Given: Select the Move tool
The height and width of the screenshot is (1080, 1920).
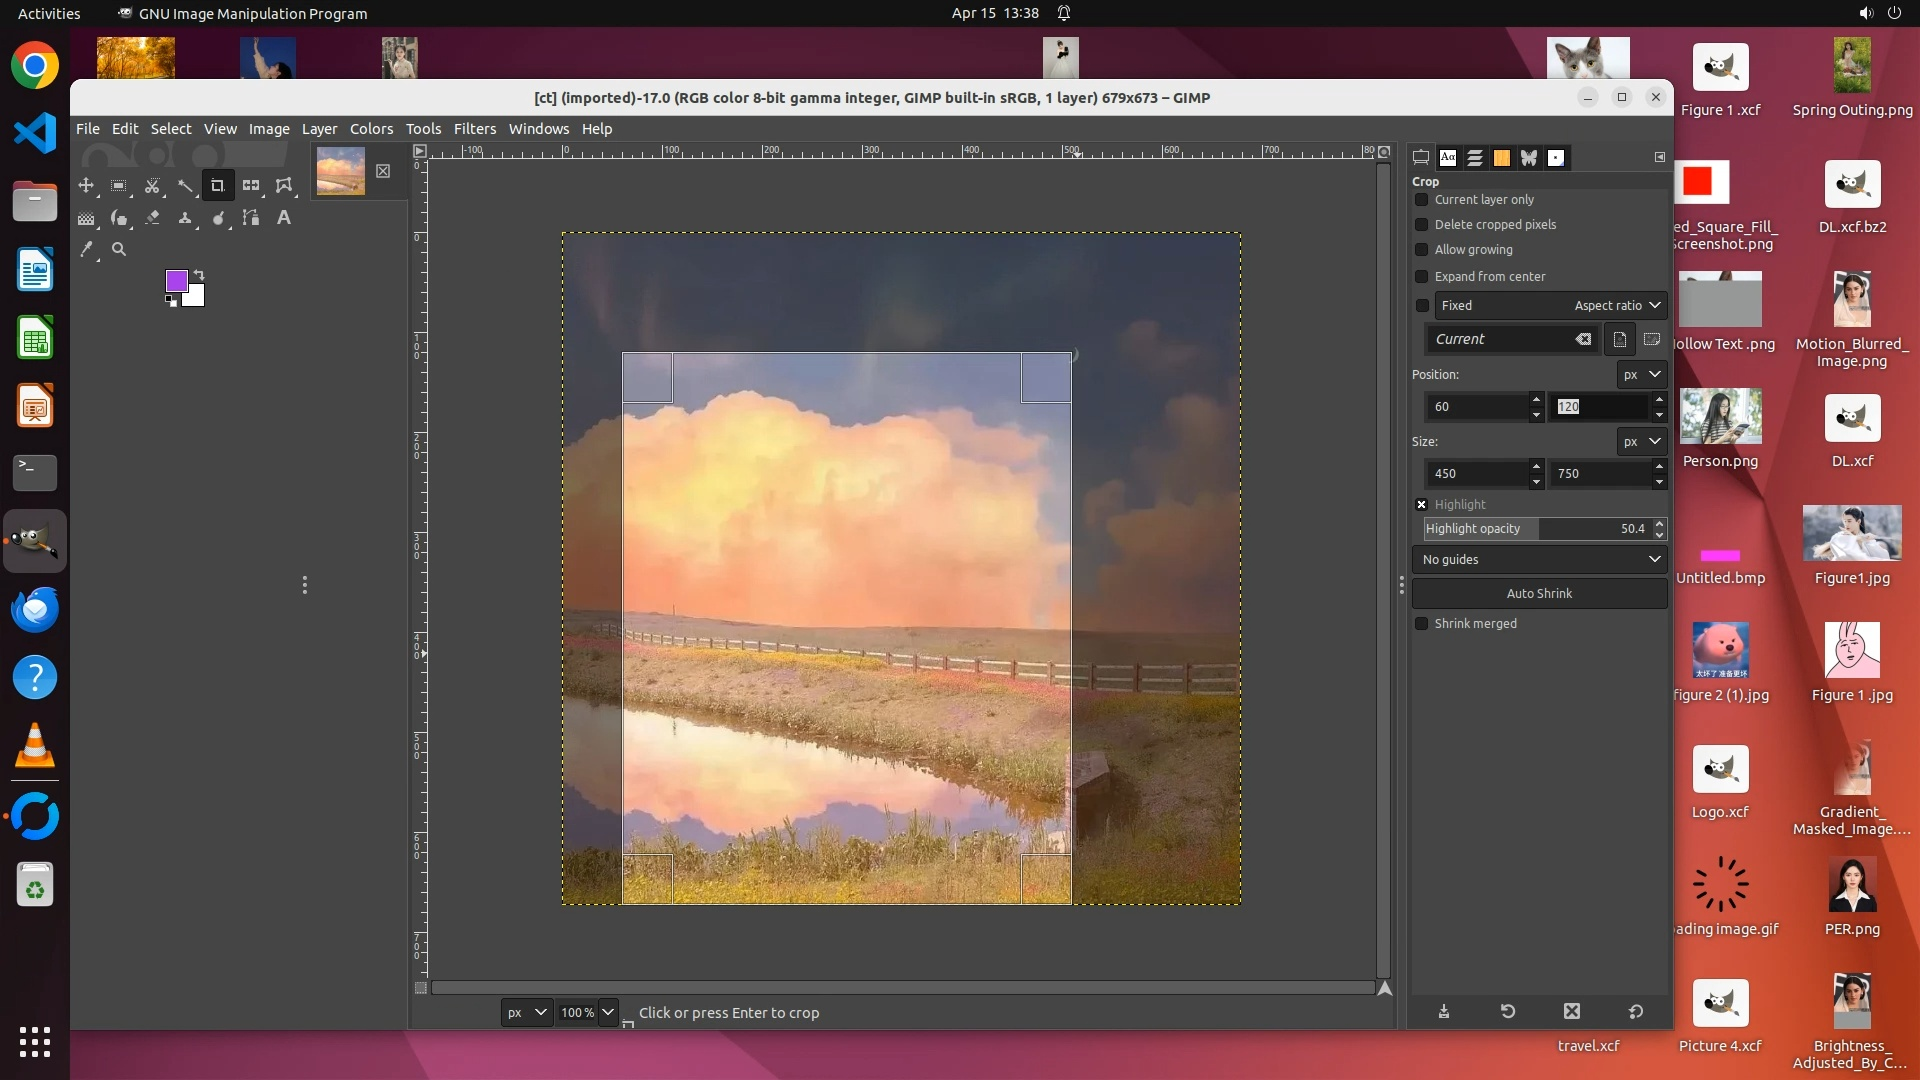Looking at the screenshot, I should [x=86, y=186].
